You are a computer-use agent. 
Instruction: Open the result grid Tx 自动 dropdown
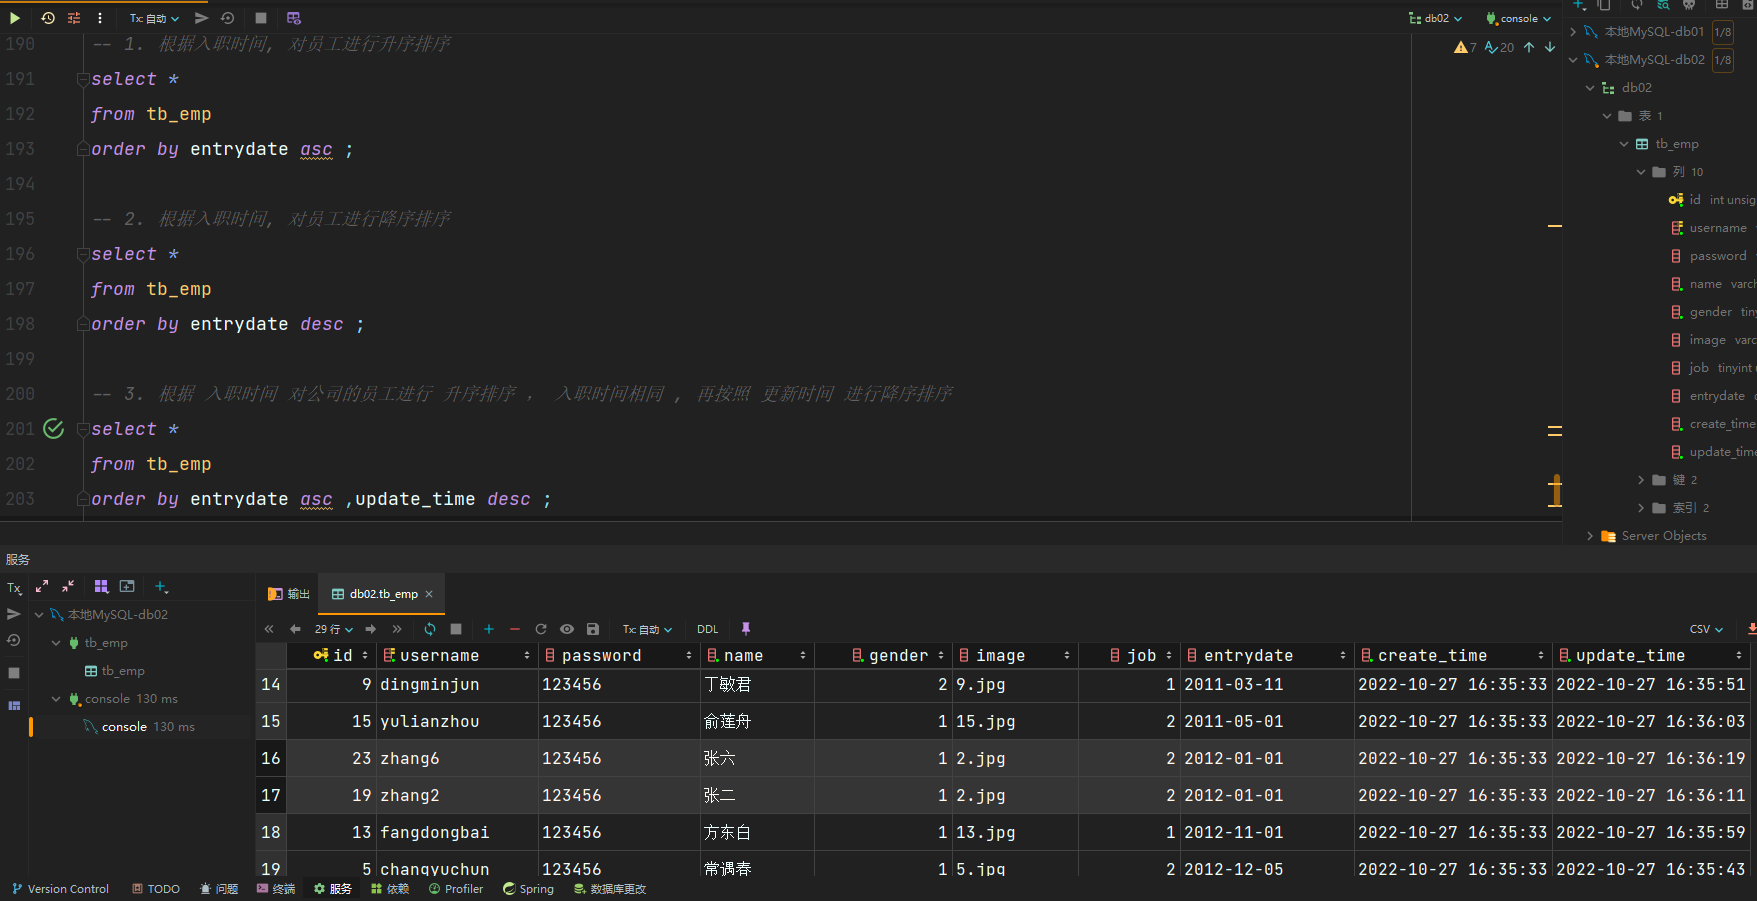click(x=647, y=629)
